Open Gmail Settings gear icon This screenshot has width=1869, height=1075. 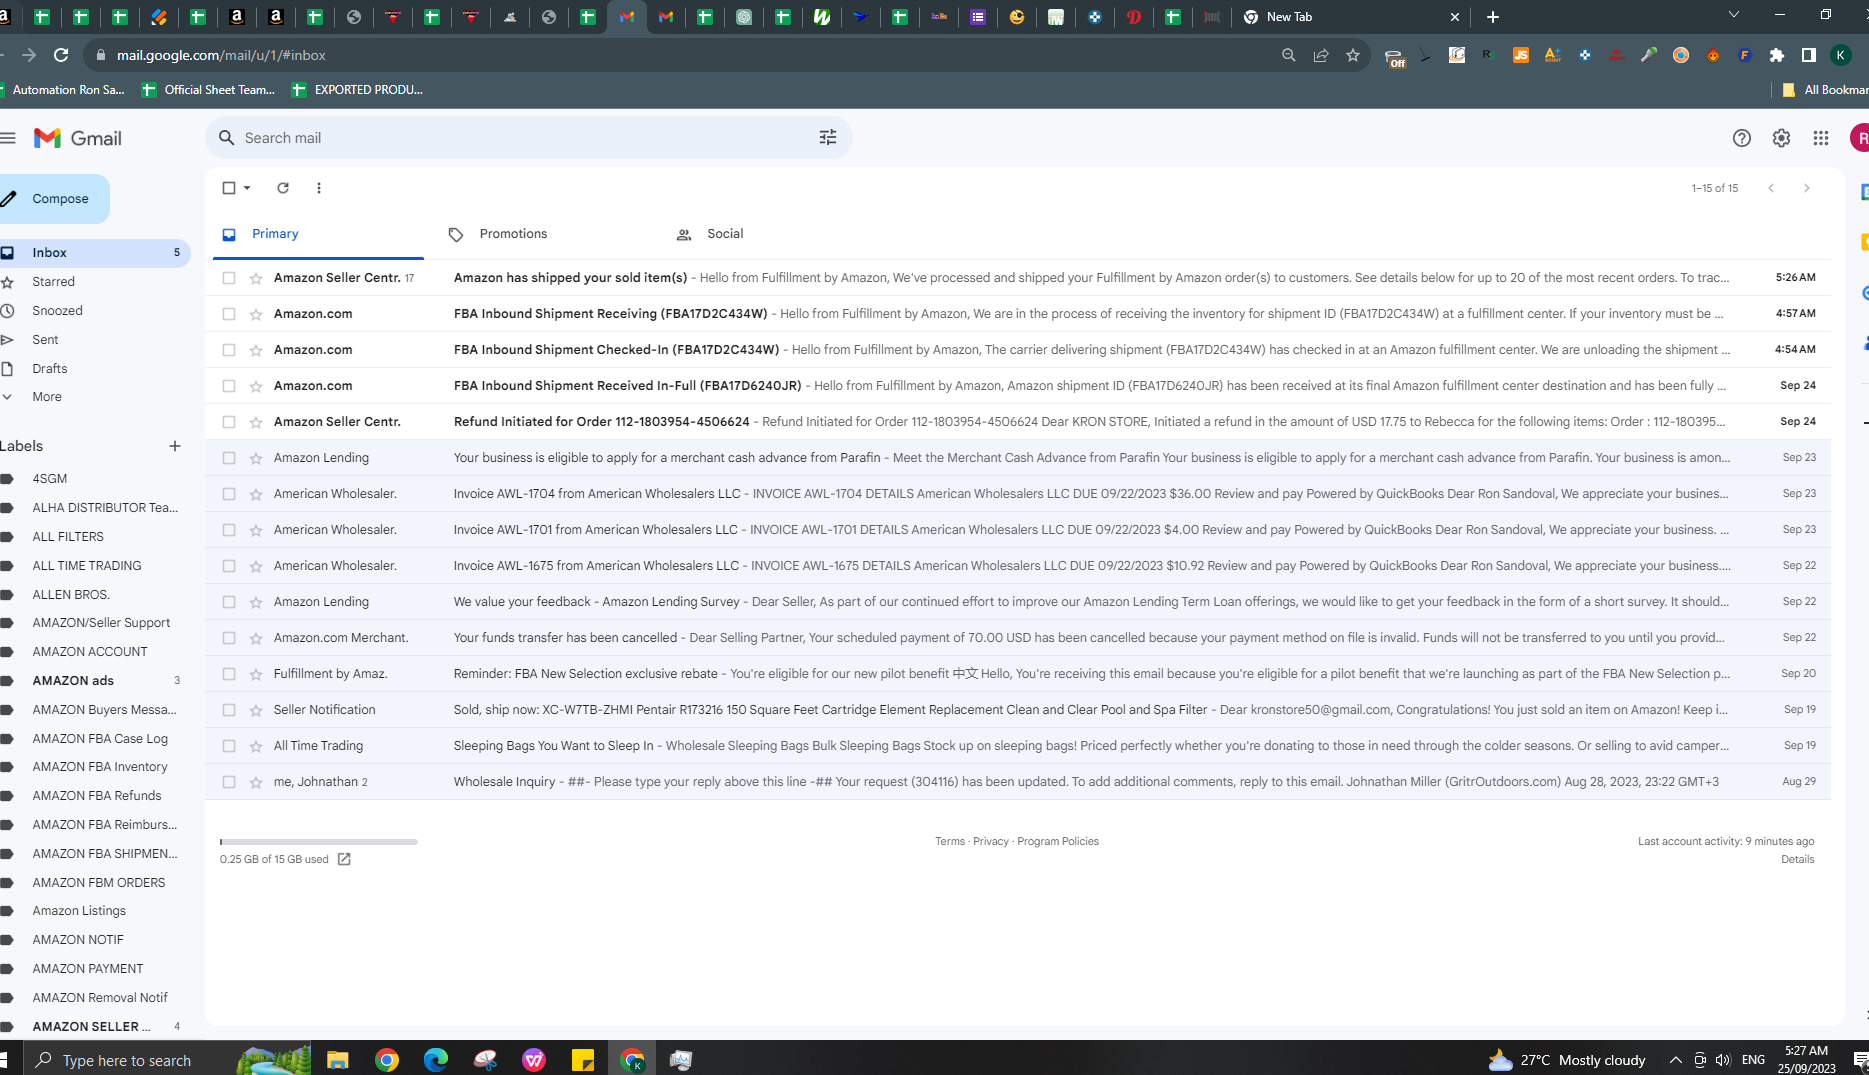(x=1781, y=138)
